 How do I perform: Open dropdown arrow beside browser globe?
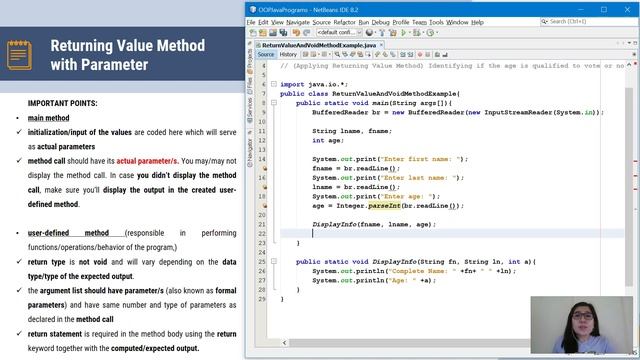pyautogui.click(x=376, y=33)
